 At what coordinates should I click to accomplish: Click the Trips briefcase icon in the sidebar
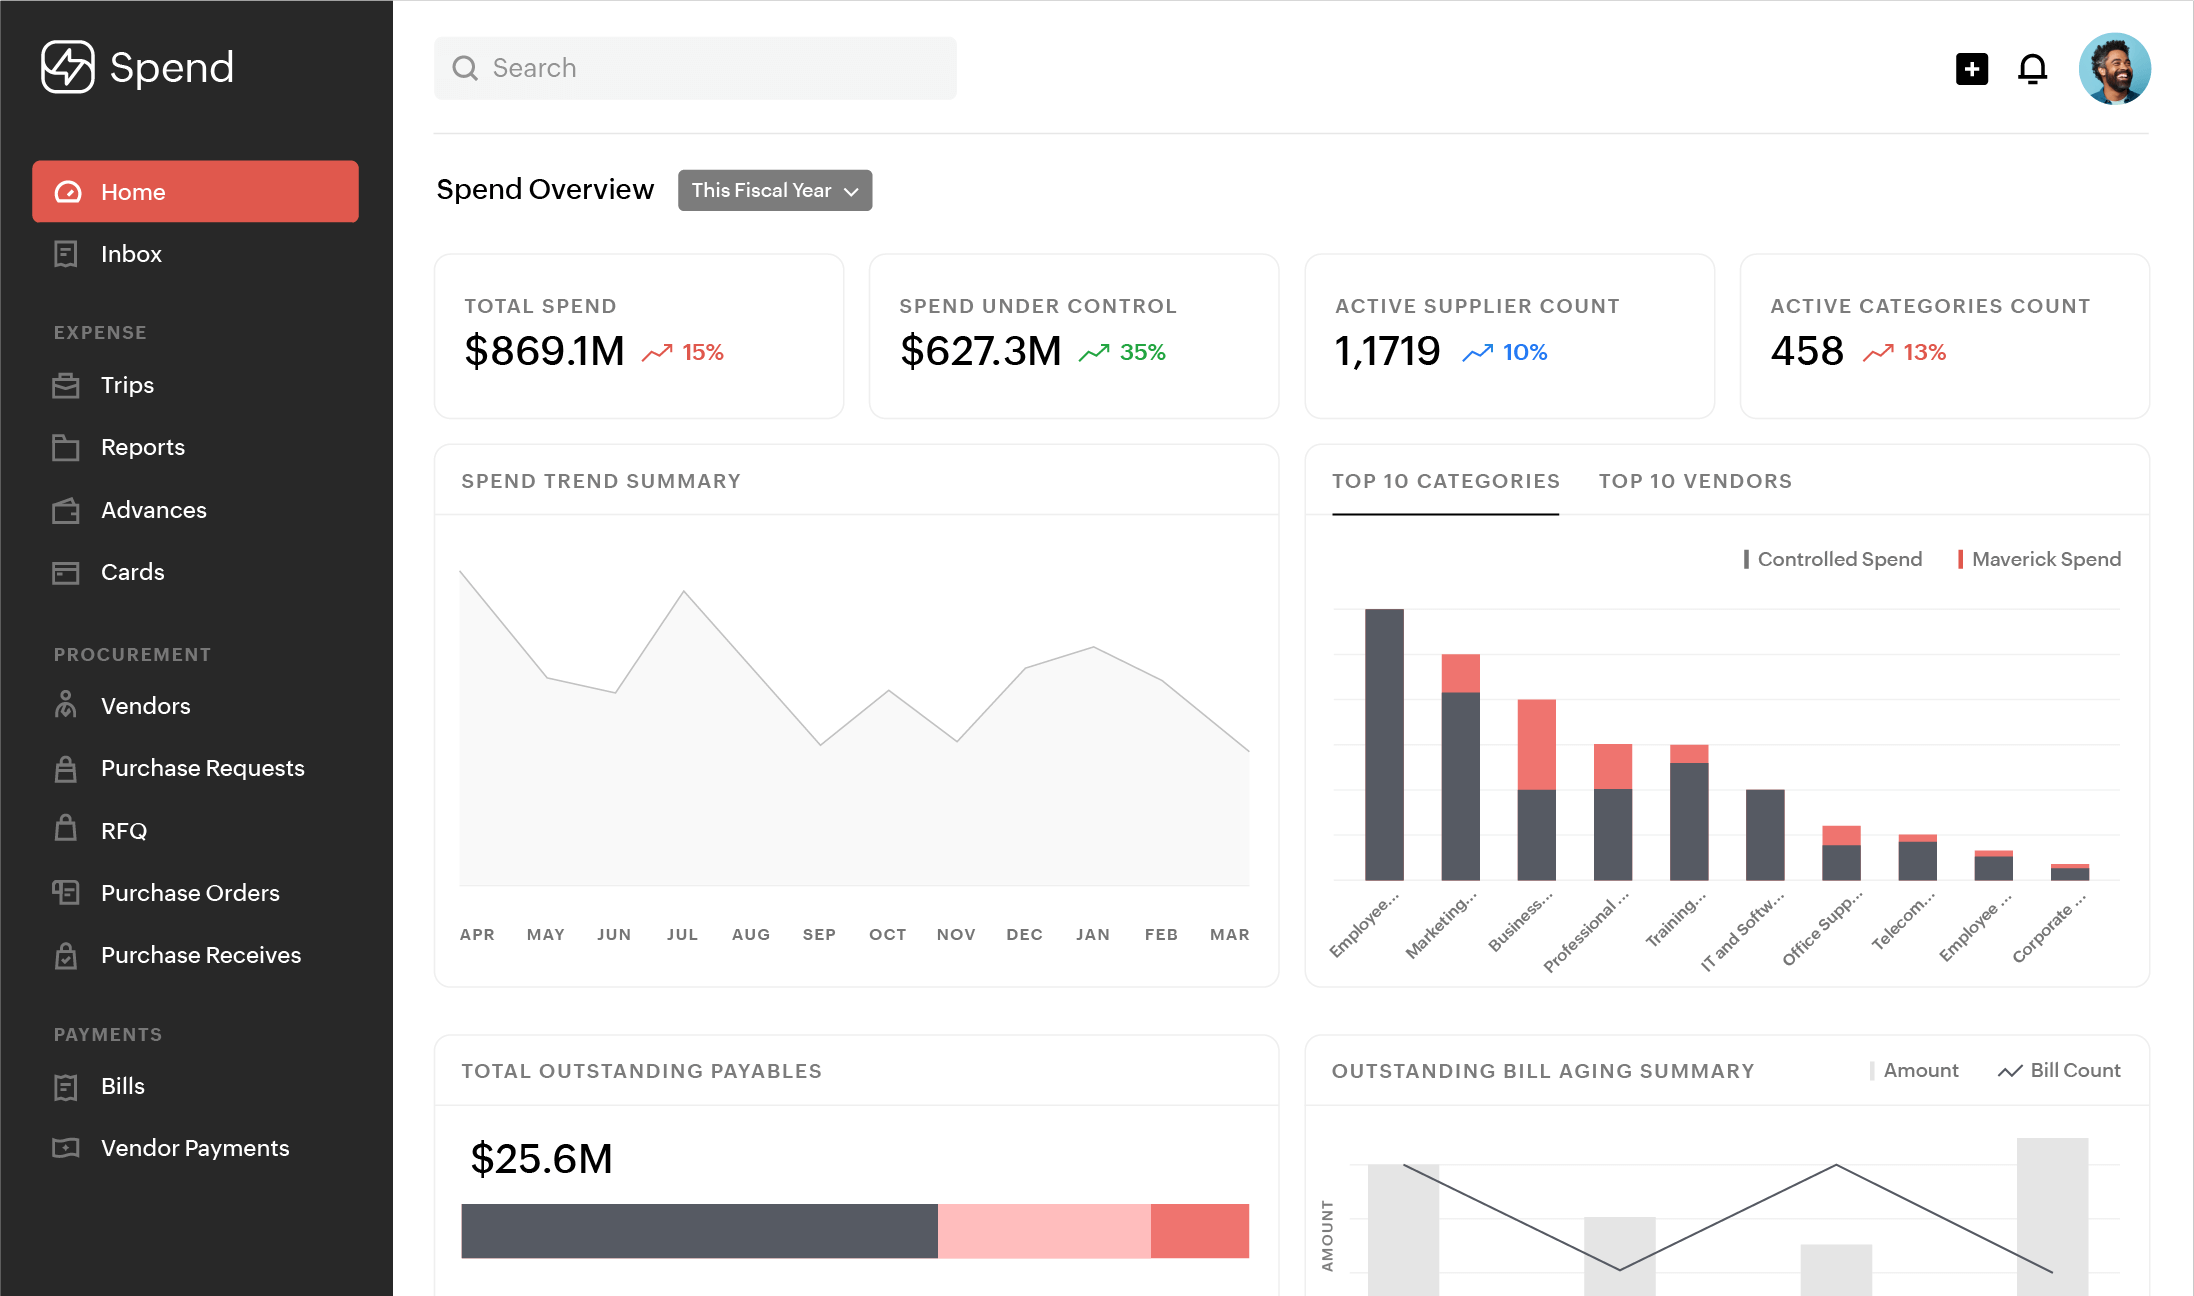[x=66, y=385]
